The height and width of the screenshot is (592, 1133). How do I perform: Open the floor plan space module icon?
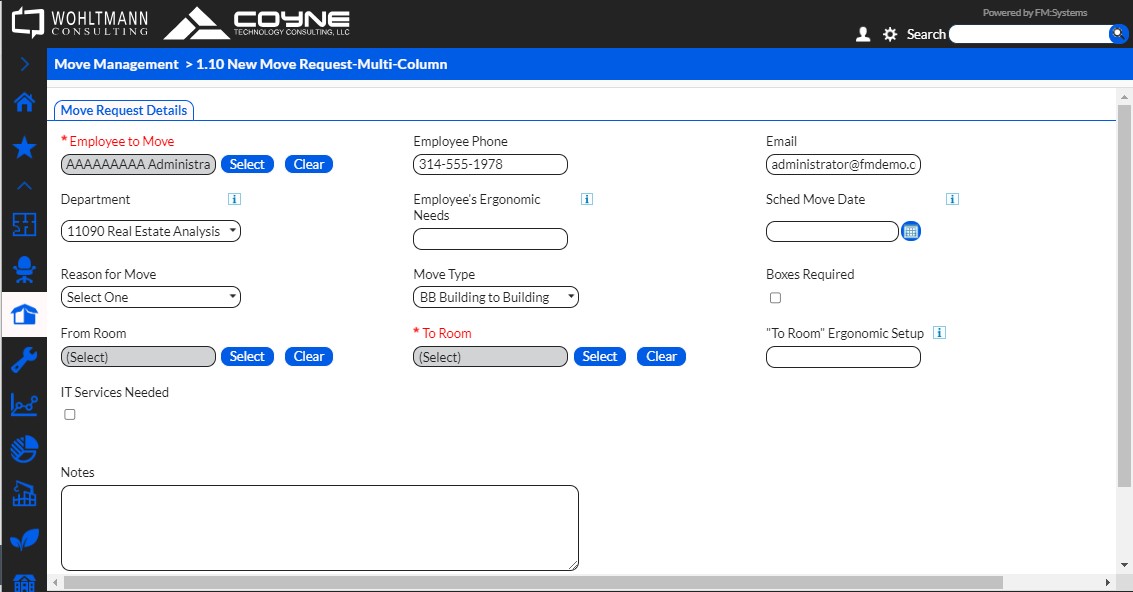click(24, 224)
